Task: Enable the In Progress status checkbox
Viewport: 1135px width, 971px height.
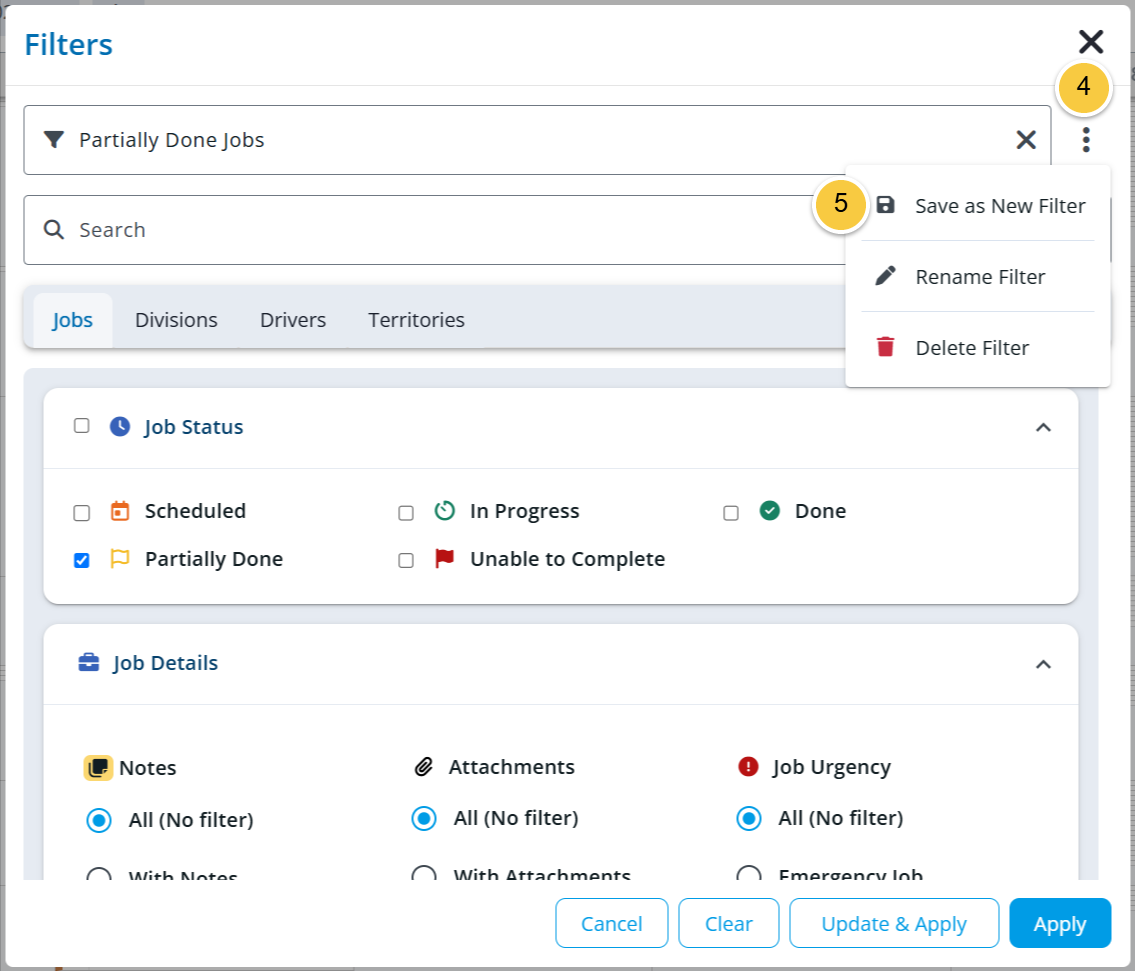Action: tap(406, 513)
